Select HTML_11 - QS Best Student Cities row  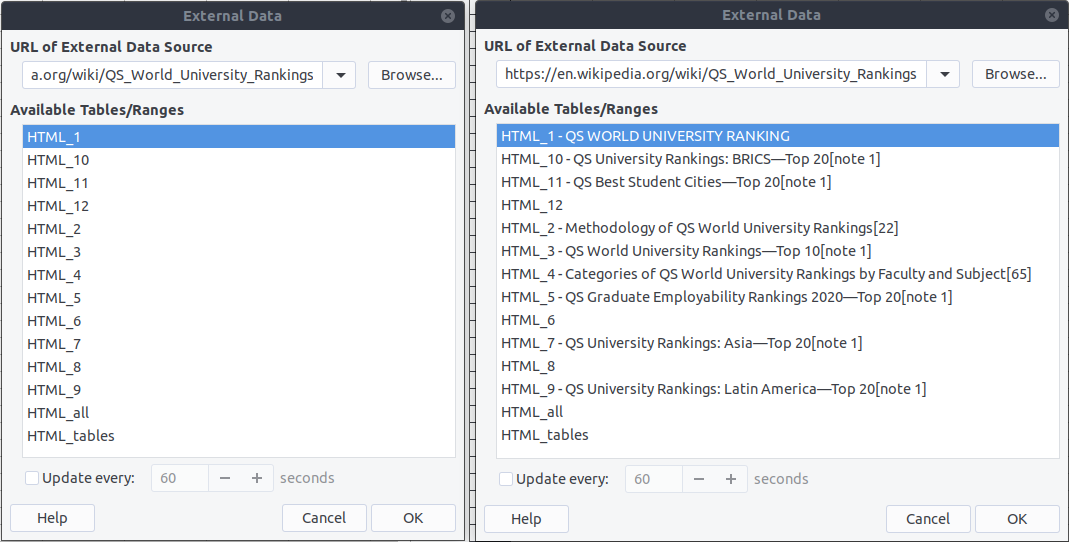[778, 182]
